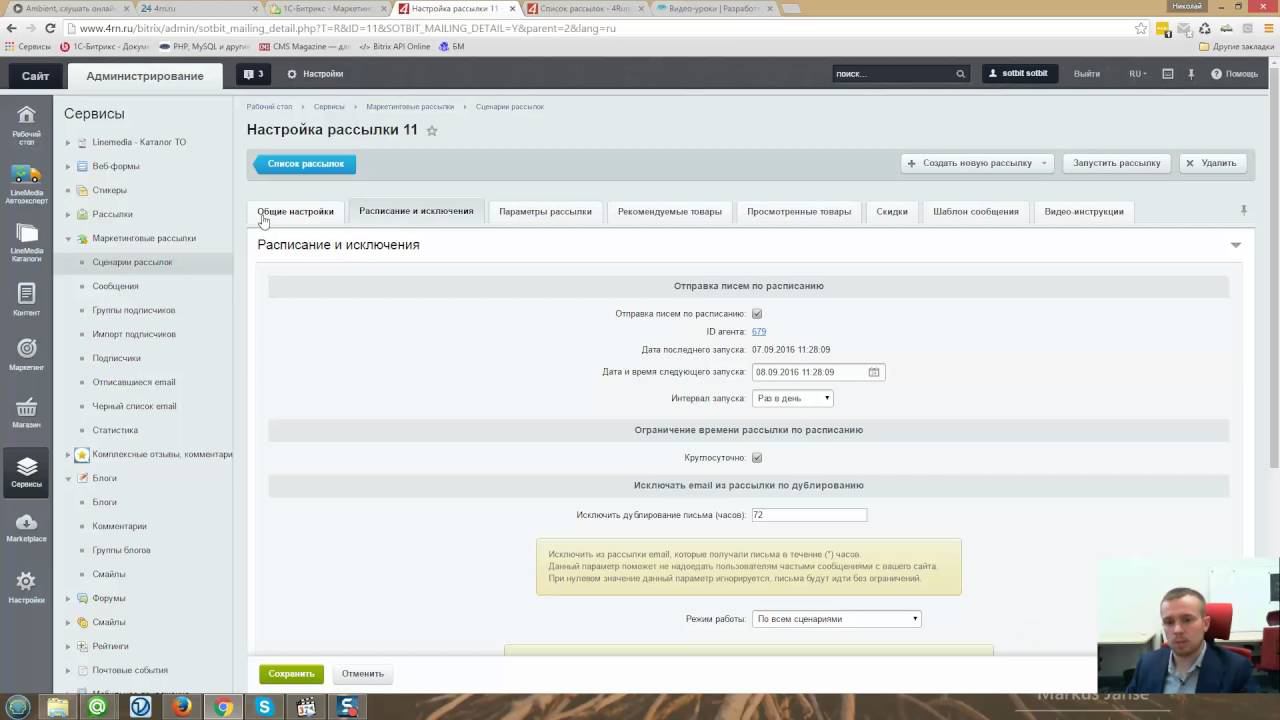
Task: Expand Linemedia - Каталог ТО tree node
Action: tap(68, 142)
